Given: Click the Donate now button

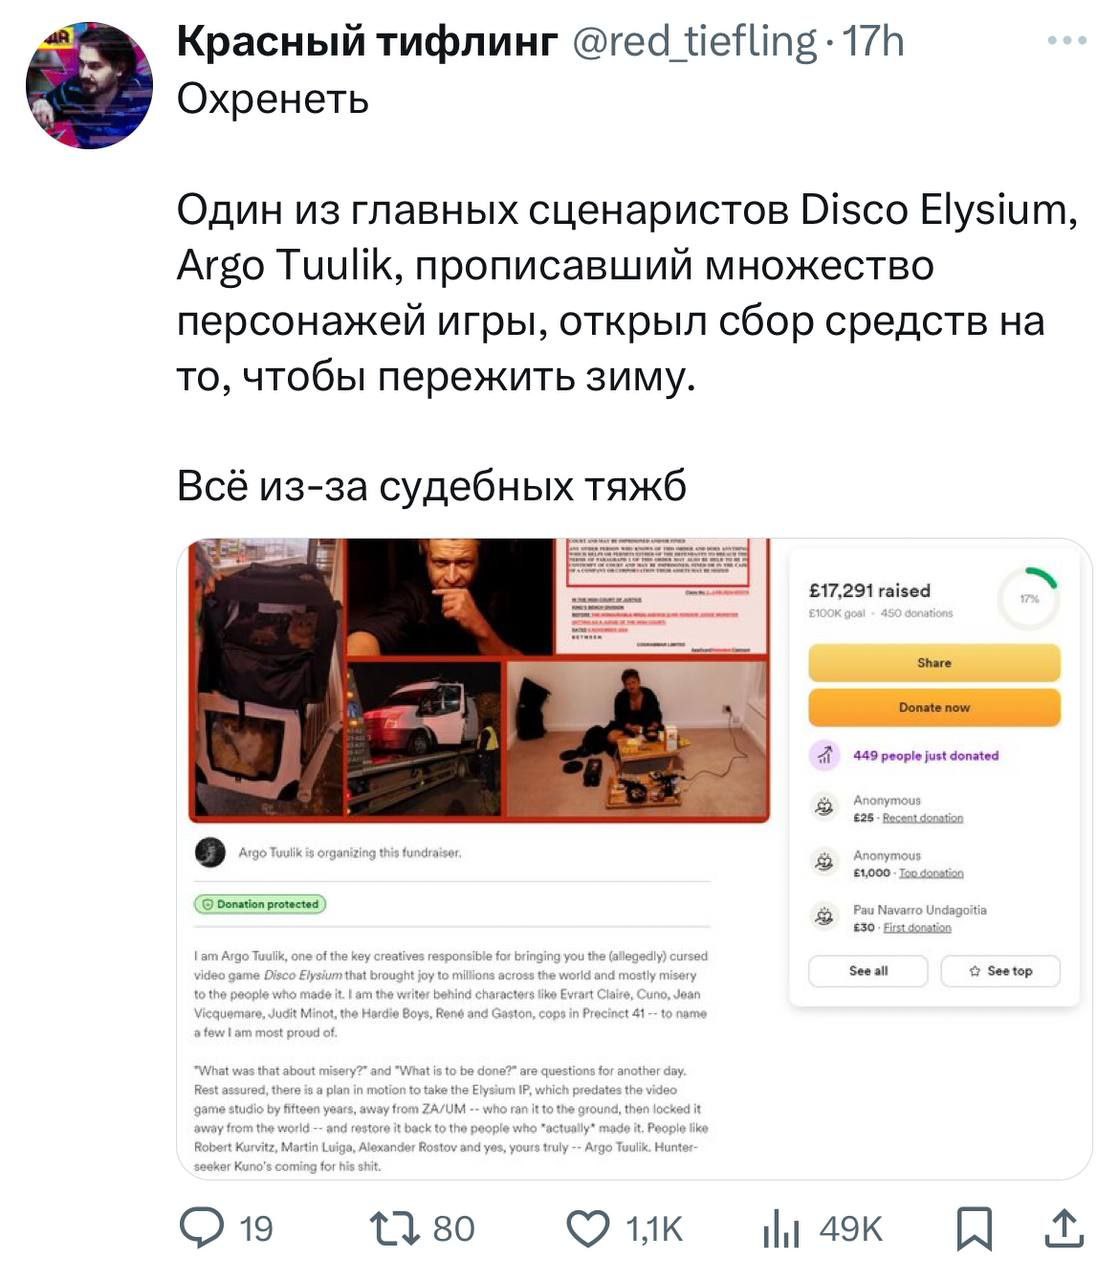Looking at the screenshot, I should click(934, 707).
